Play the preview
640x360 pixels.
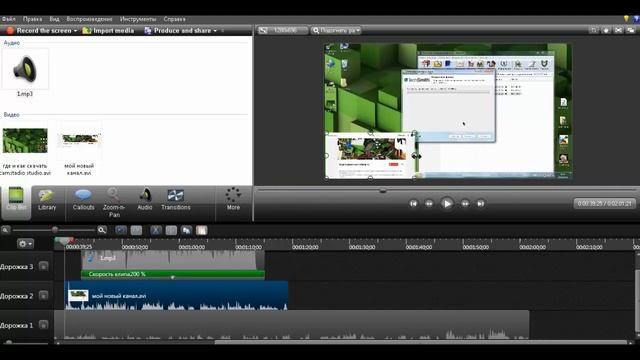(447, 203)
